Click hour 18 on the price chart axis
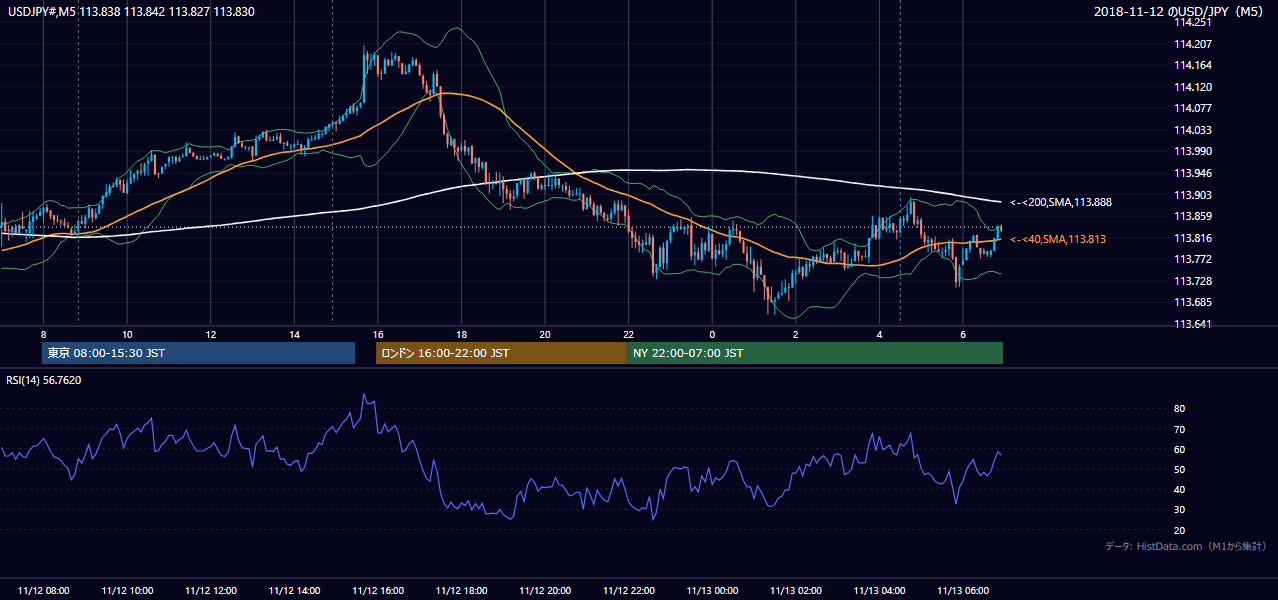Viewport: 1278px width, 600px height. click(x=461, y=333)
